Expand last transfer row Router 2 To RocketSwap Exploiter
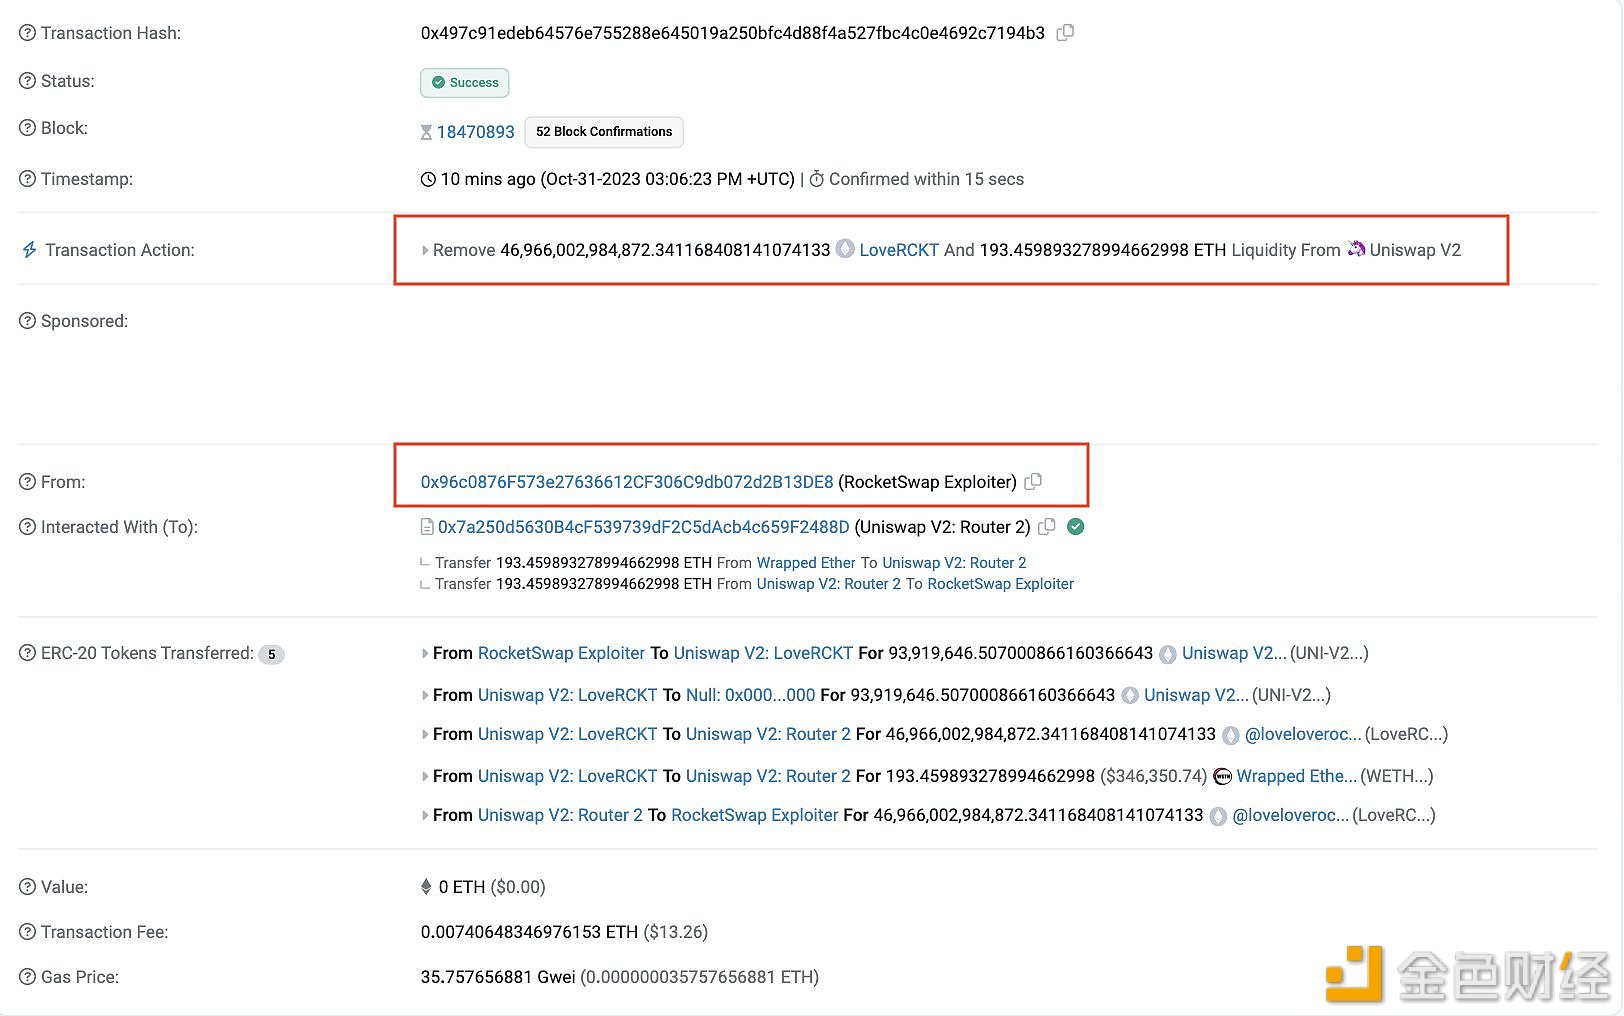Viewport: 1624px width, 1016px height. click(425, 815)
